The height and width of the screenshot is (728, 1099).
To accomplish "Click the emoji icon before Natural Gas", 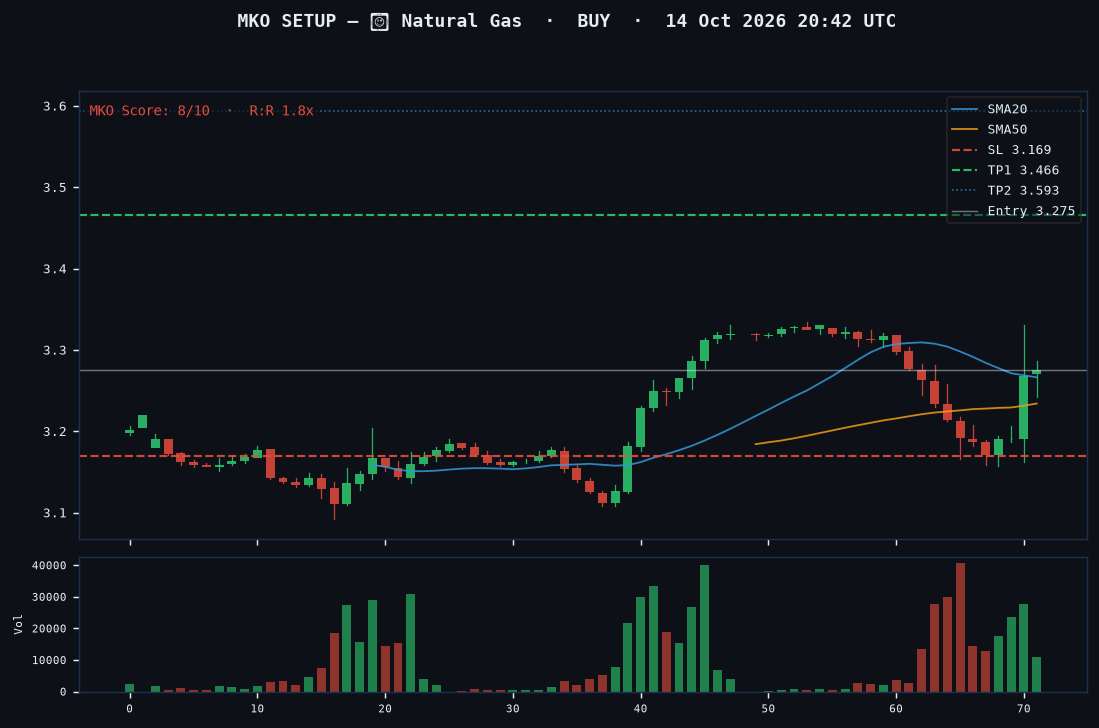I will tap(379, 22).
